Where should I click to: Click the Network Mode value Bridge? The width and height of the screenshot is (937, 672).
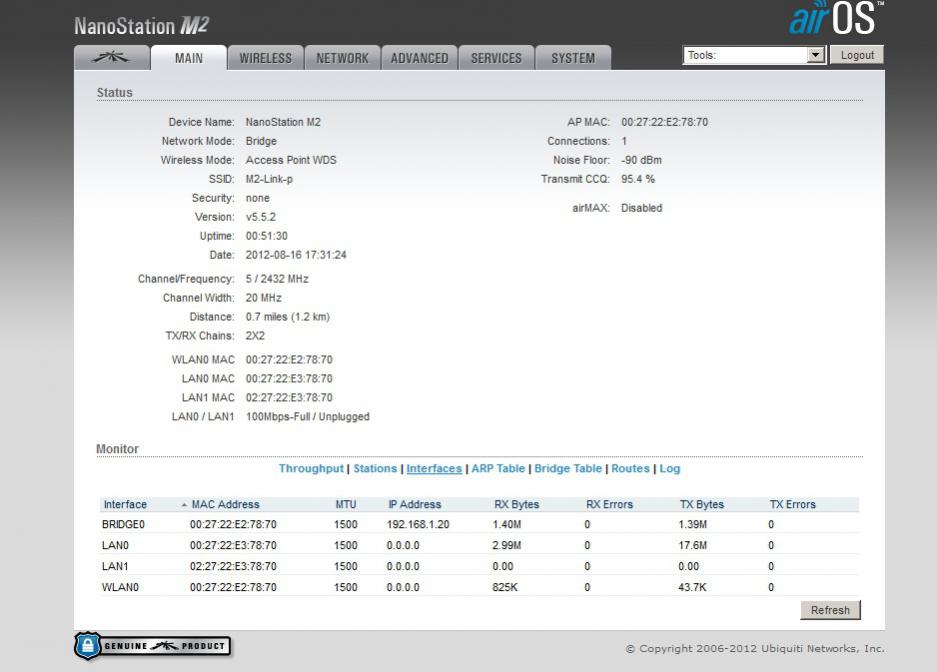pyautogui.click(x=261, y=141)
